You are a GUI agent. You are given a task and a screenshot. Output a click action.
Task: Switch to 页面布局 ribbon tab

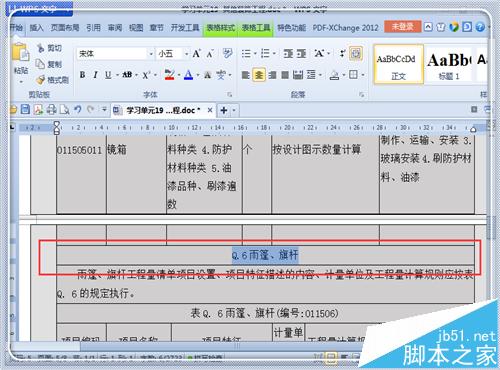pyautogui.click(x=65, y=28)
